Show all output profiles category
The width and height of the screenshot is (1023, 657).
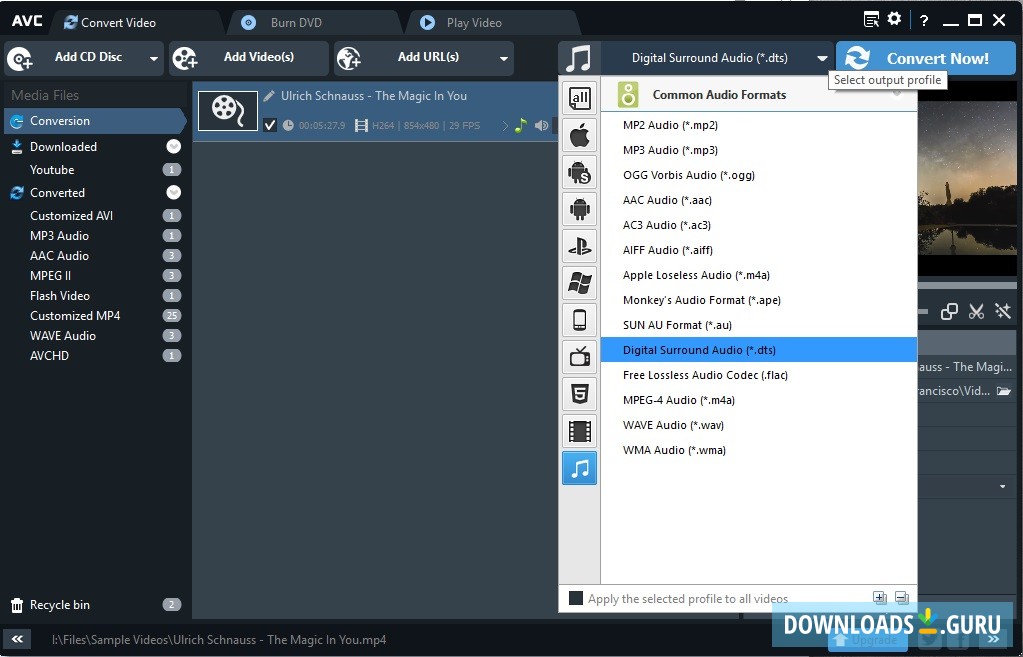point(579,99)
